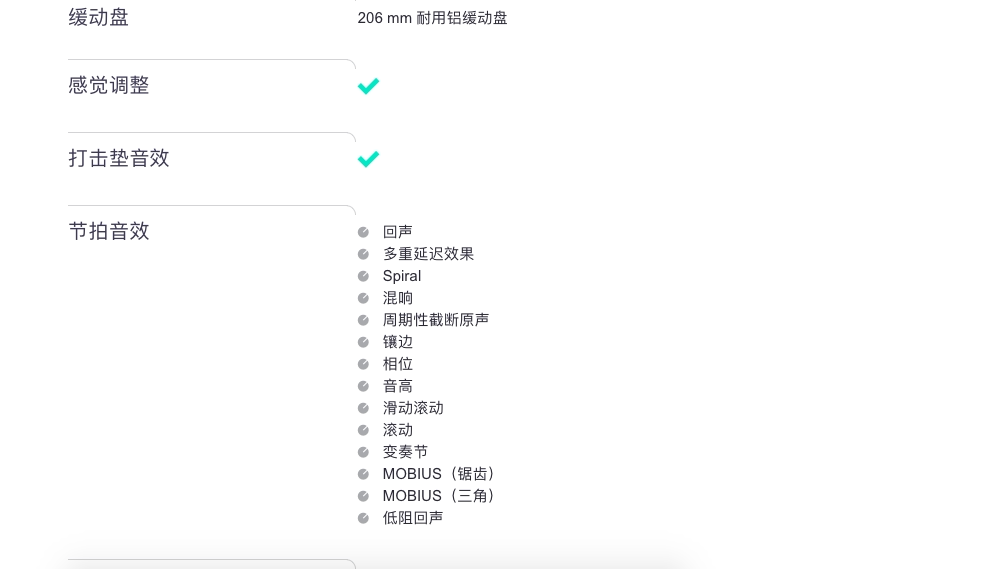Click the bullet icon before 多重延迟效果
The image size is (990, 569).
(363, 255)
